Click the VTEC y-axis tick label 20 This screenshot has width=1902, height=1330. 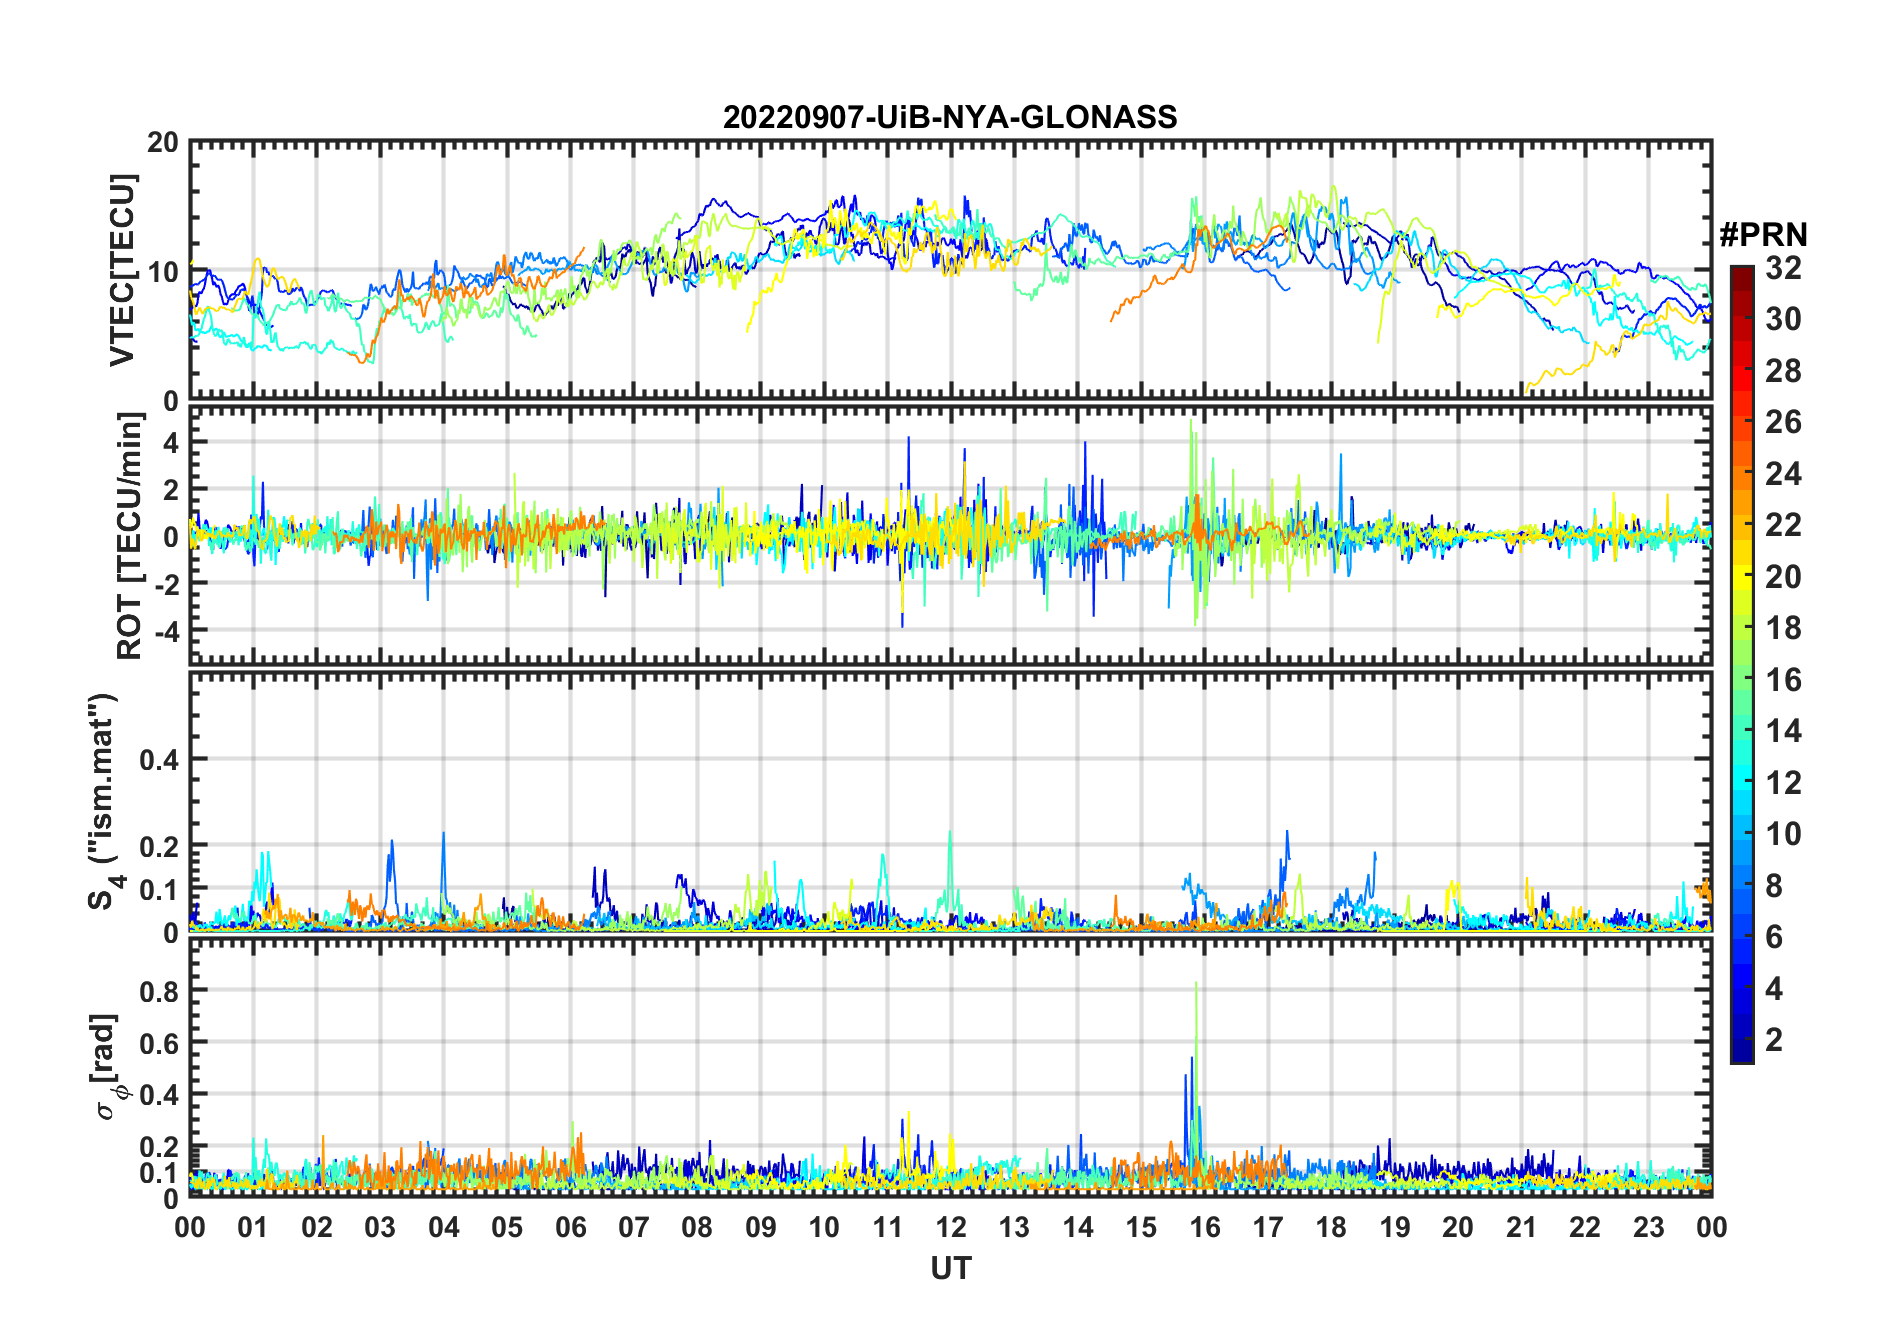coord(162,142)
